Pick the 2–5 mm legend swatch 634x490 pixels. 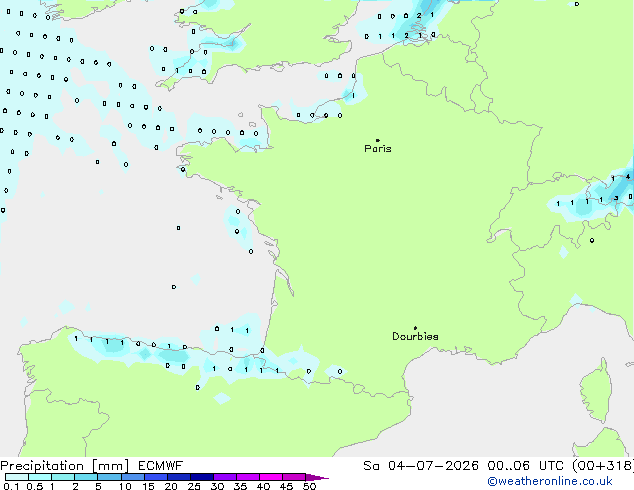86,477
